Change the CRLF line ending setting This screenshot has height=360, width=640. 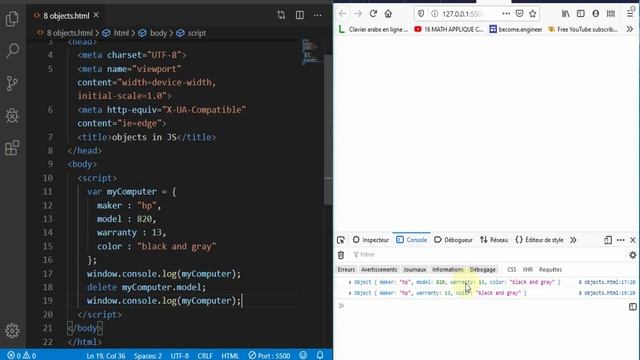(x=205, y=356)
